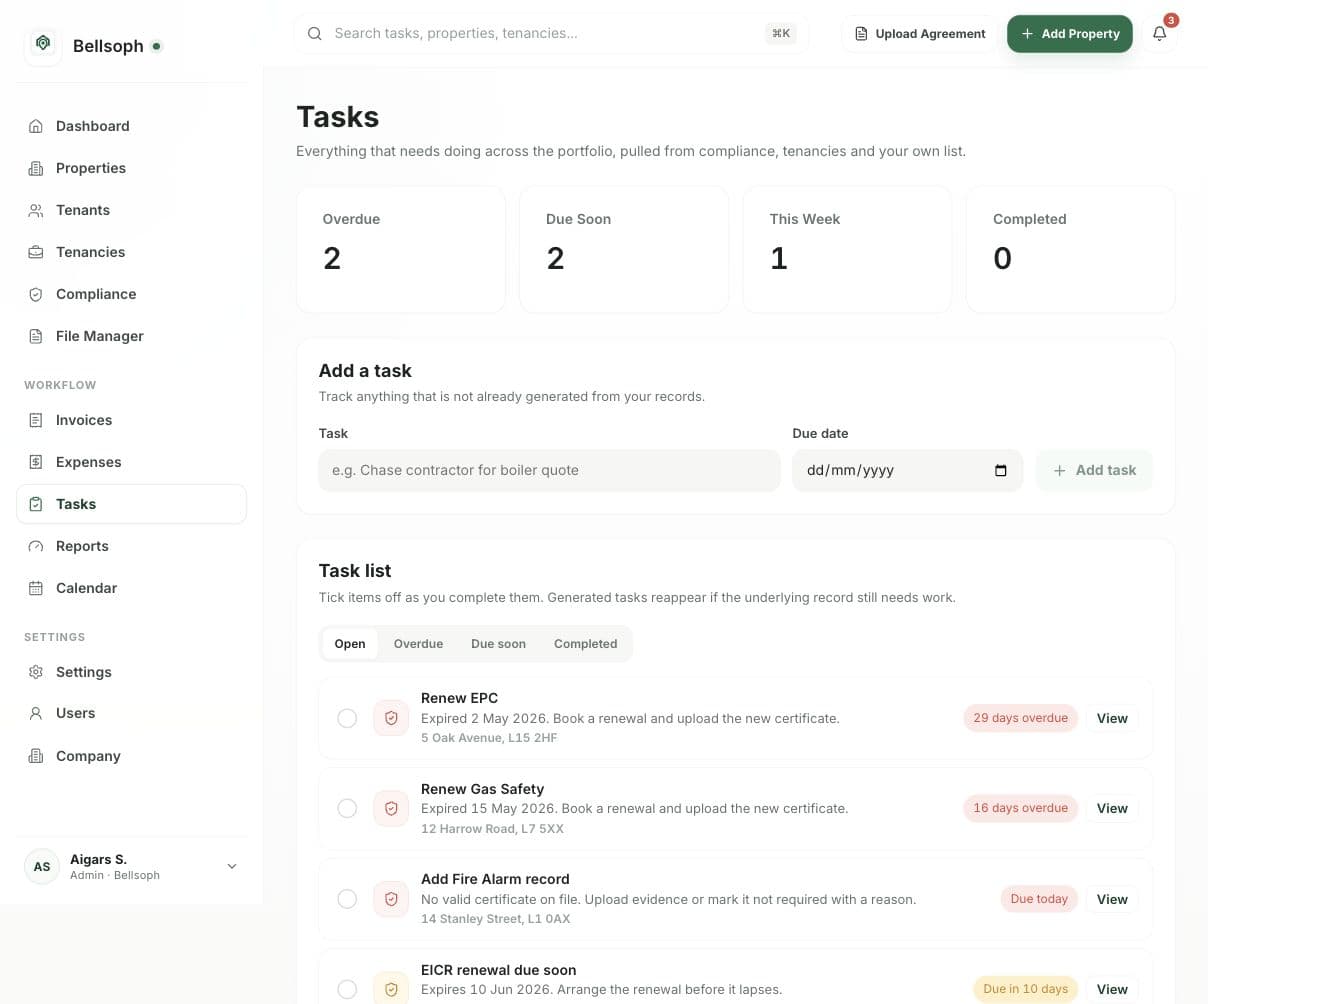This screenshot has height=1004, width=1341.
Task: Click the Task name input field
Action: tap(549, 470)
